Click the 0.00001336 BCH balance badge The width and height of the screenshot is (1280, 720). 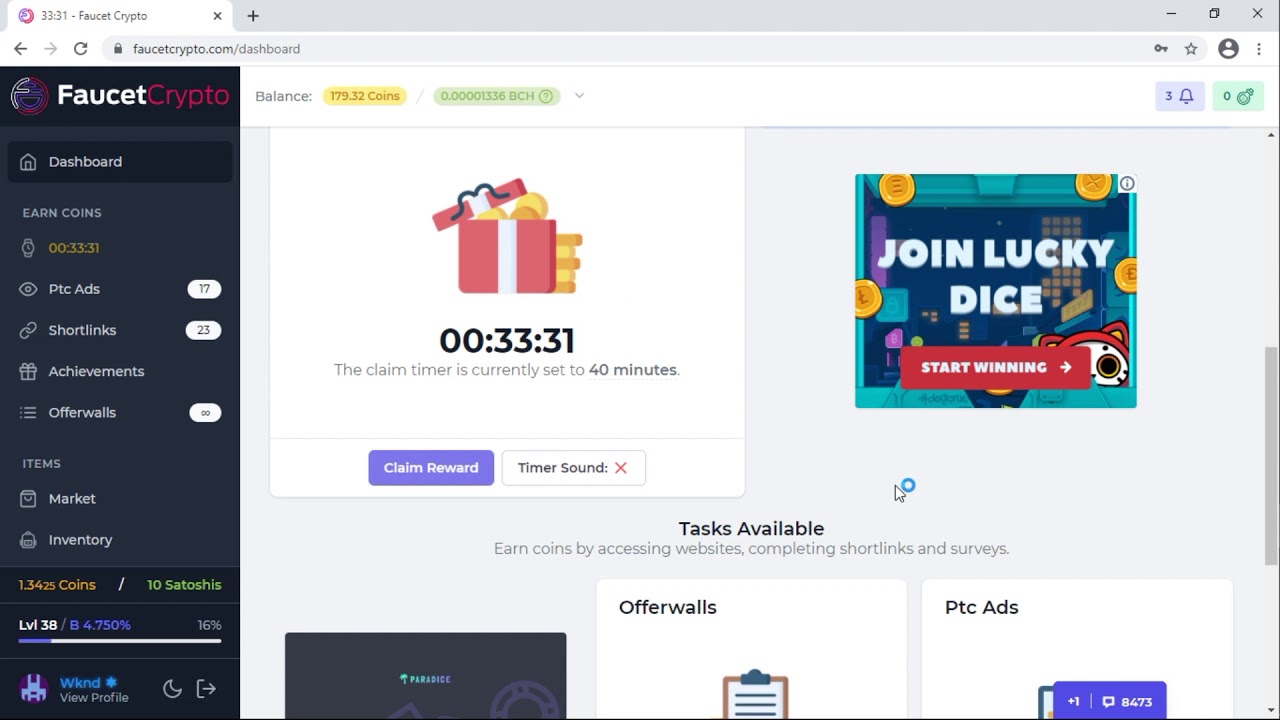pyautogui.click(x=496, y=96)
